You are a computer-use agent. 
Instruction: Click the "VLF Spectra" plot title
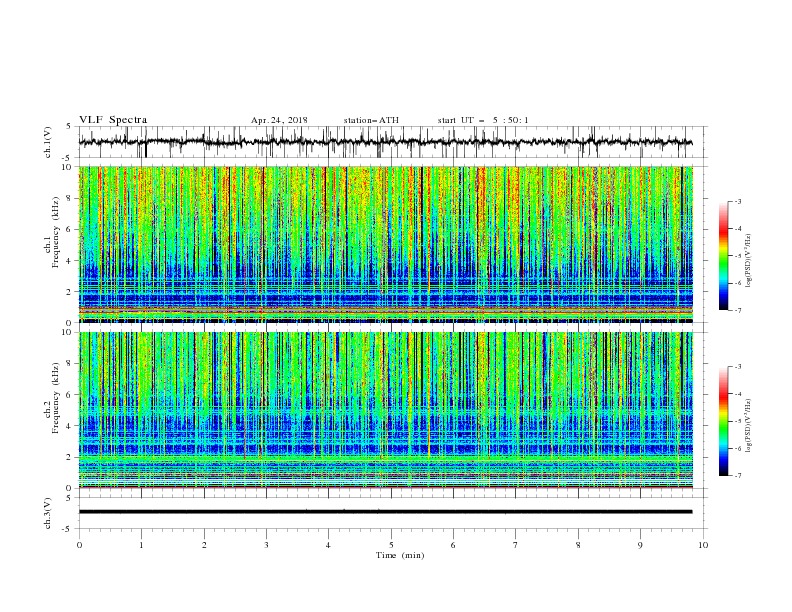click(113, 120)
